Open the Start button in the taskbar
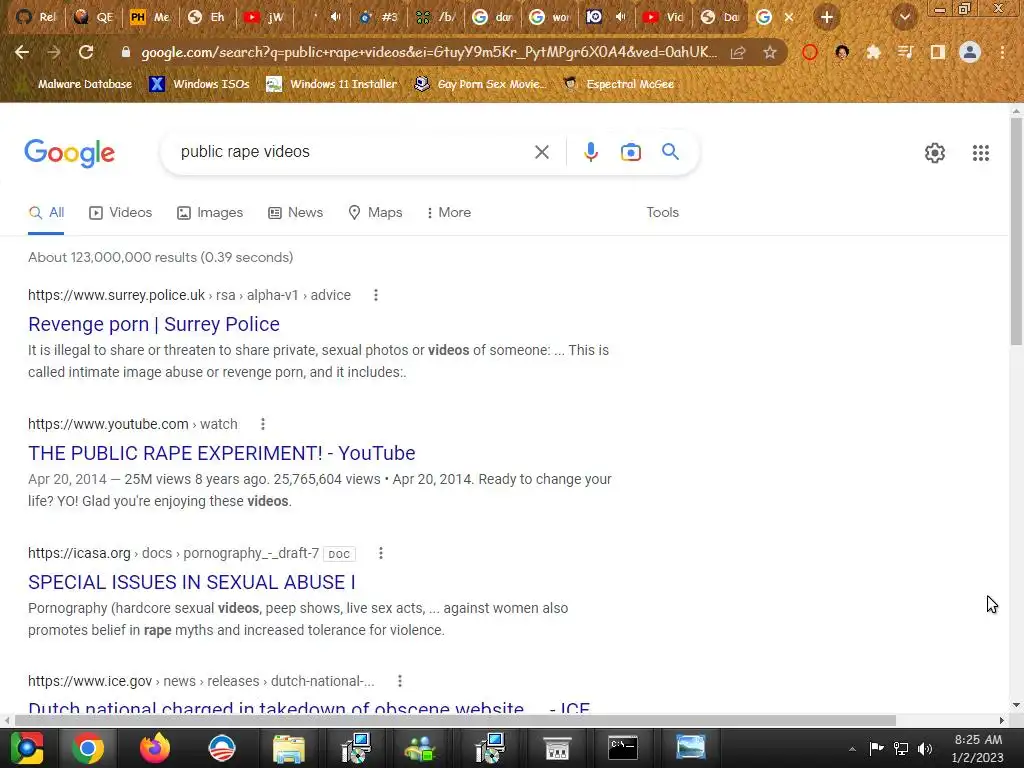Image resolution: width=1024 pixels, height=768 pixels. pos(27,748)
